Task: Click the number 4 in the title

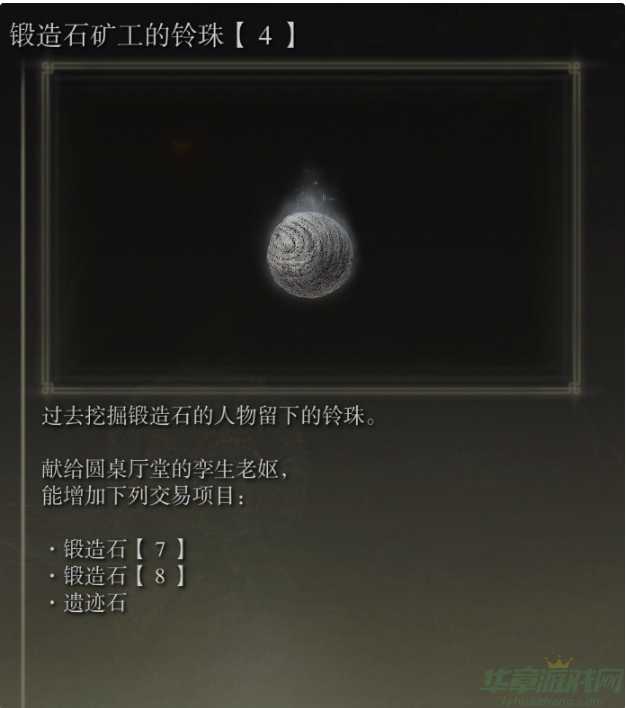Action: tap(265, 36)
